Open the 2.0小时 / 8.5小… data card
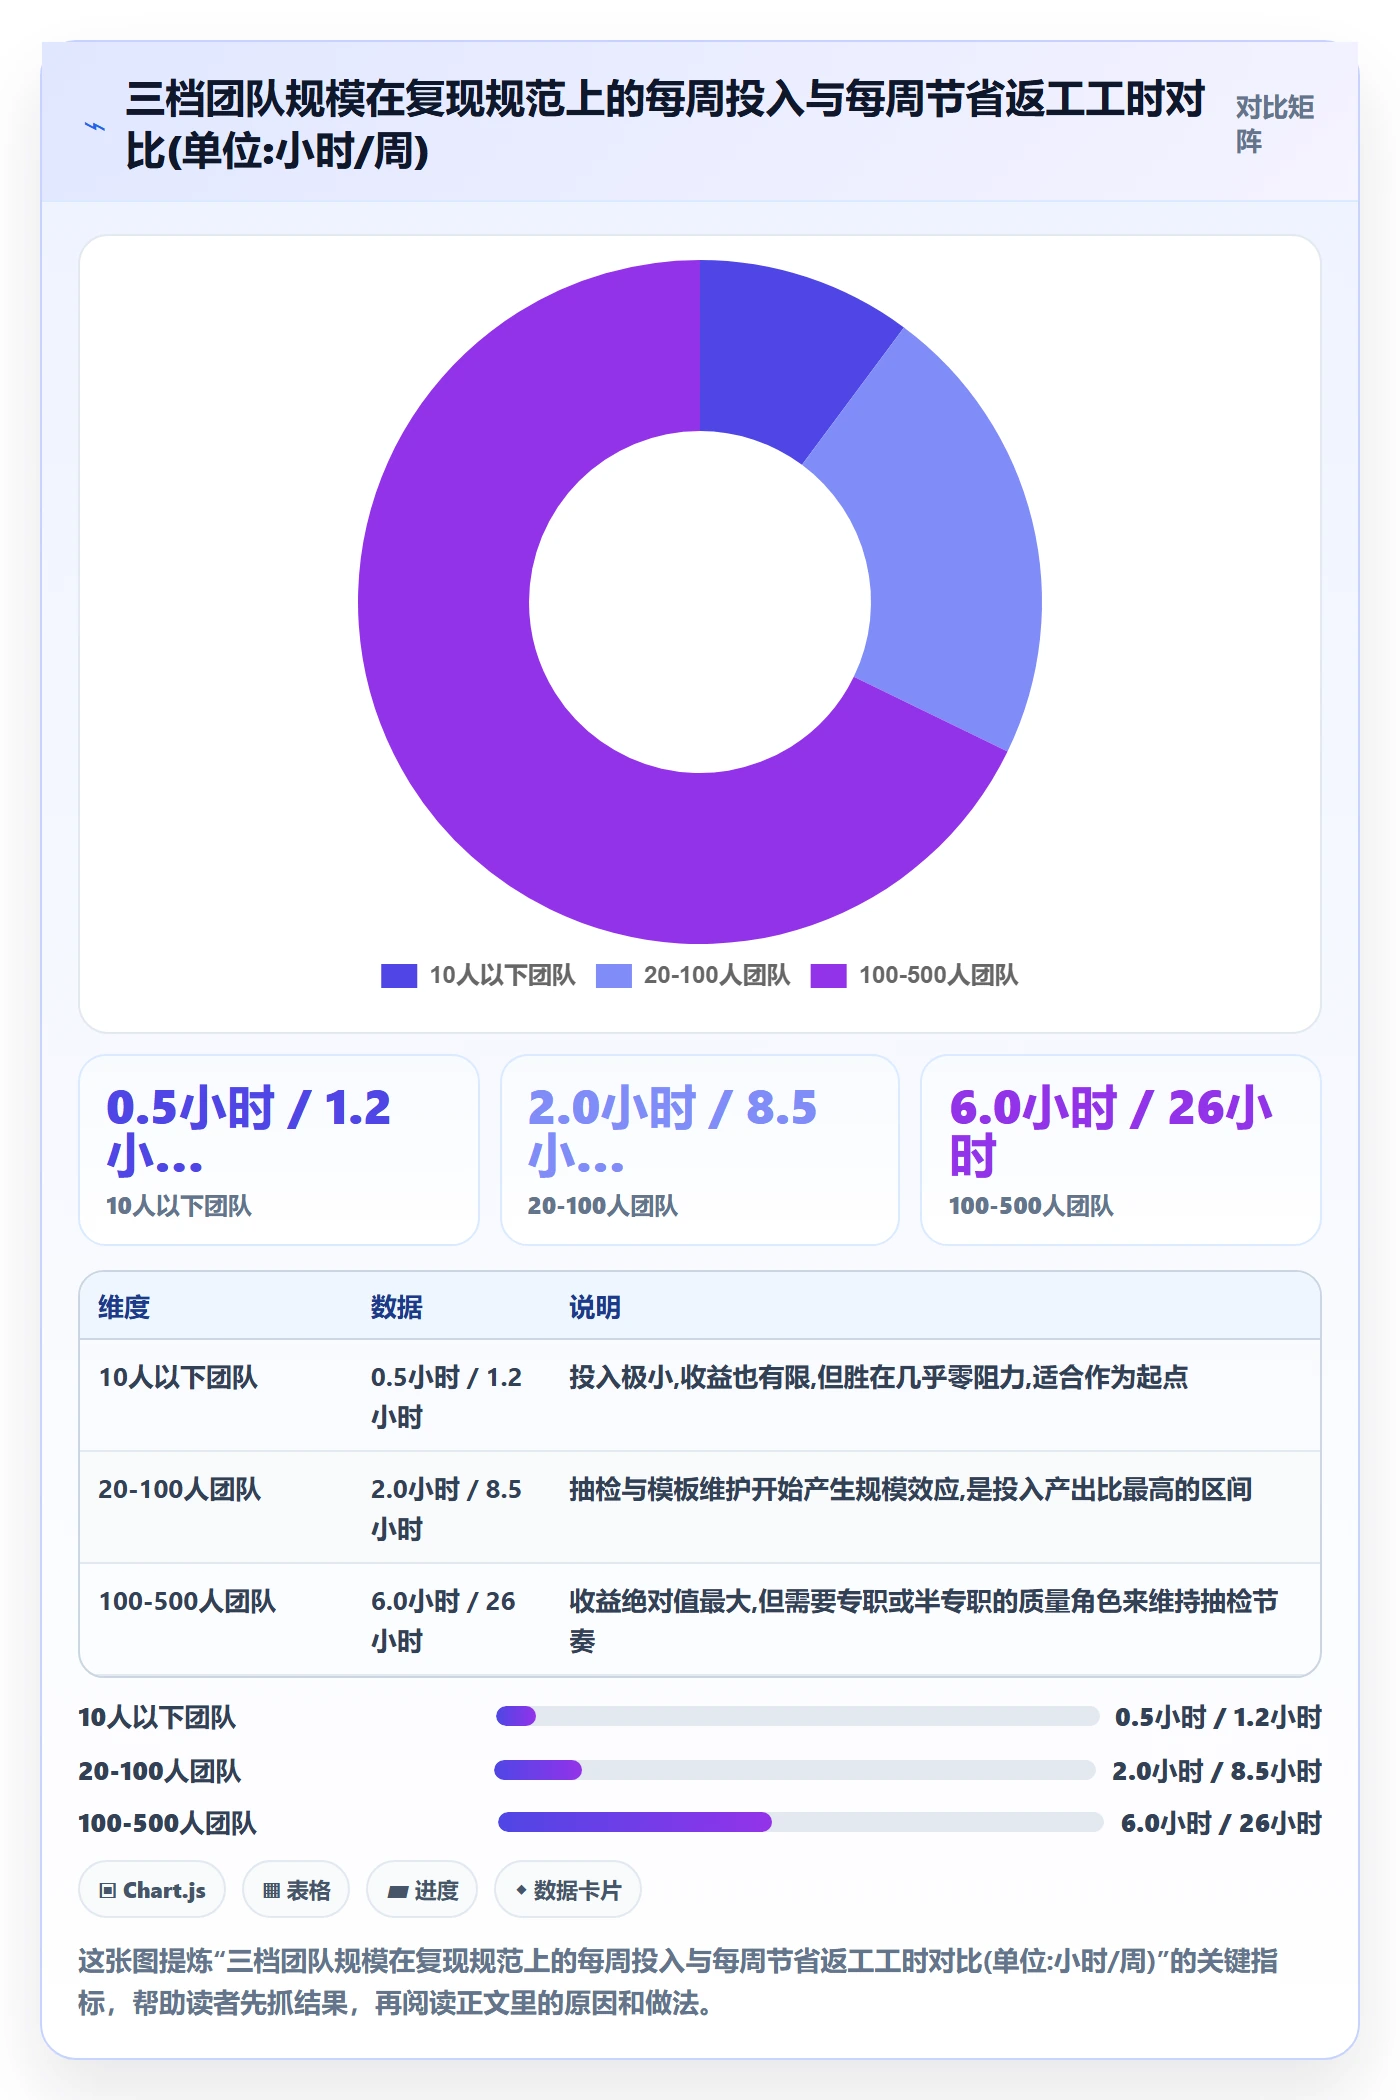Image resolution: width=1400 pixels, height=2100 pixels. click(x=700, y=1150)
